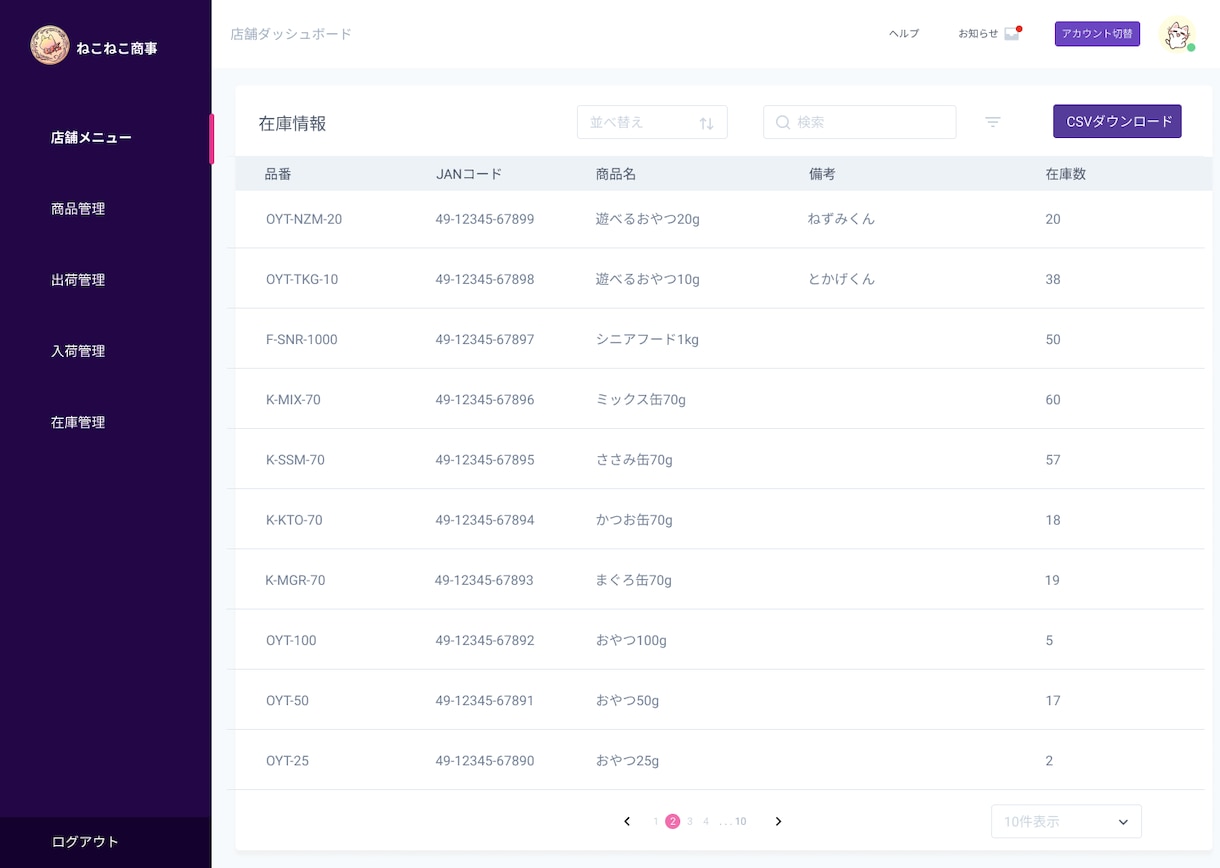Click the F-SNR-1000 item number cell
This screenshot has height=868, width=1220.
pos(302,340)
